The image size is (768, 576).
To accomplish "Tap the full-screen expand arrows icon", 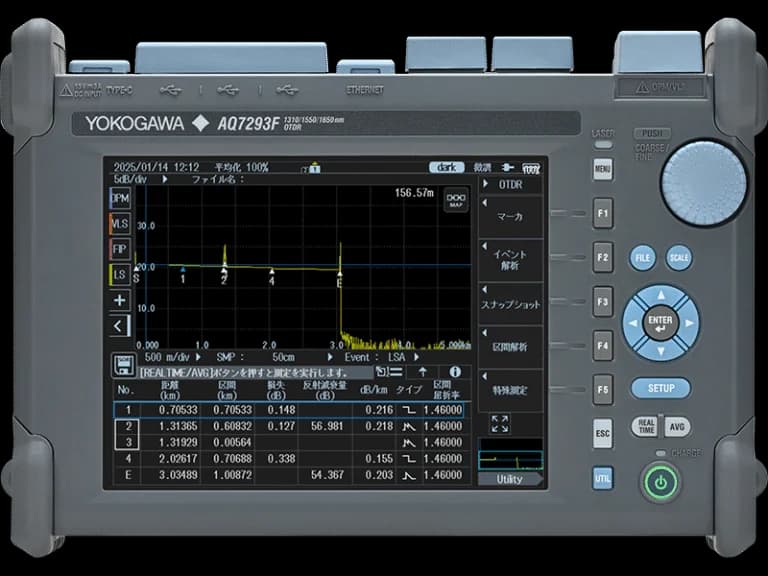I will pos(500,424).
